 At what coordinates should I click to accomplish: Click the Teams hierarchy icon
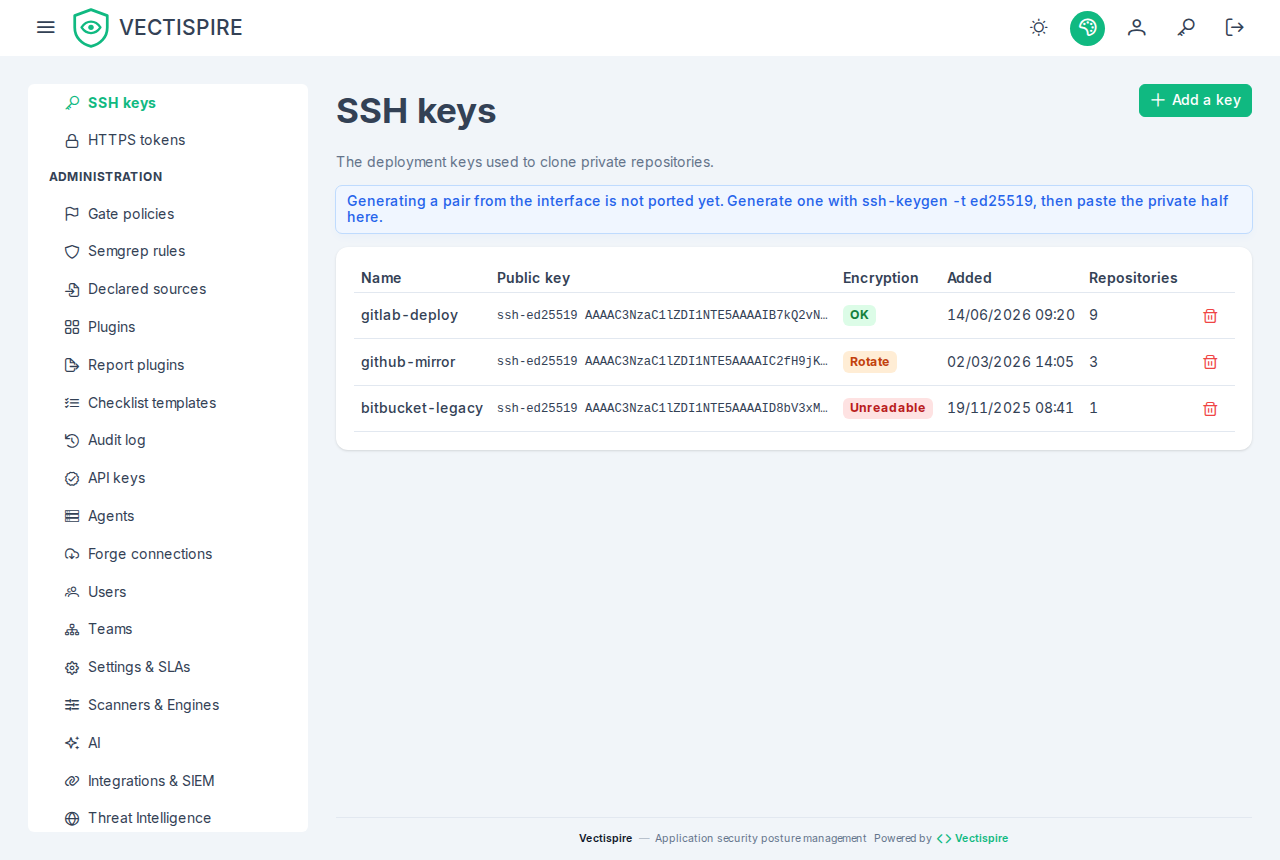click(72, 629)
